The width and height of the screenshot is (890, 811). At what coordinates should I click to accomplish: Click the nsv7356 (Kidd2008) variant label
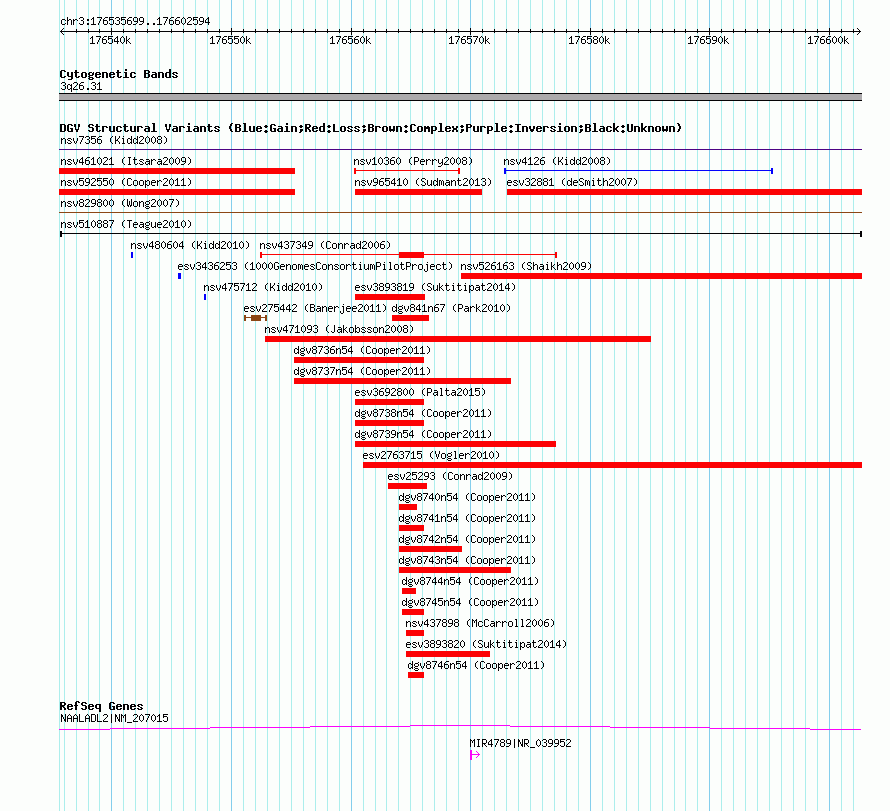pyautogui.click(x=114, y=140)
